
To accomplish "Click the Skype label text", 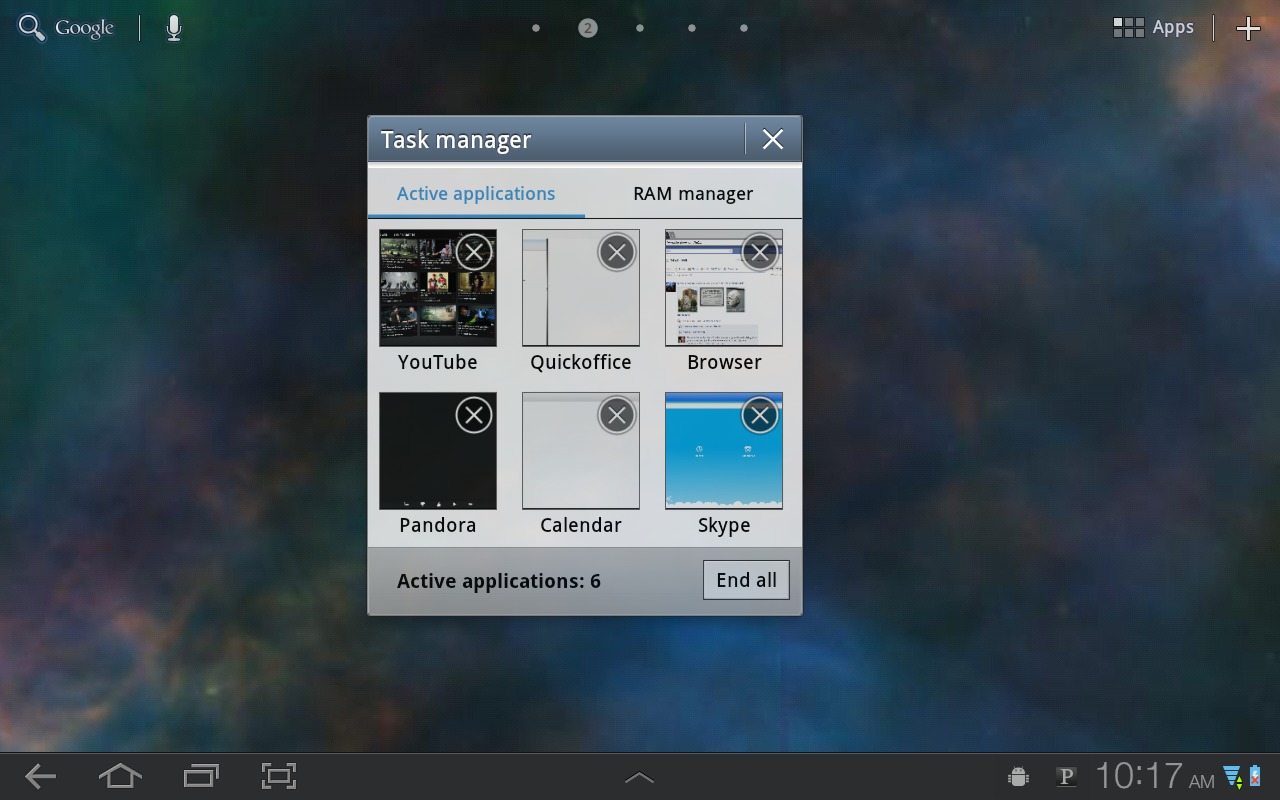I will click(x=724, y=526).
